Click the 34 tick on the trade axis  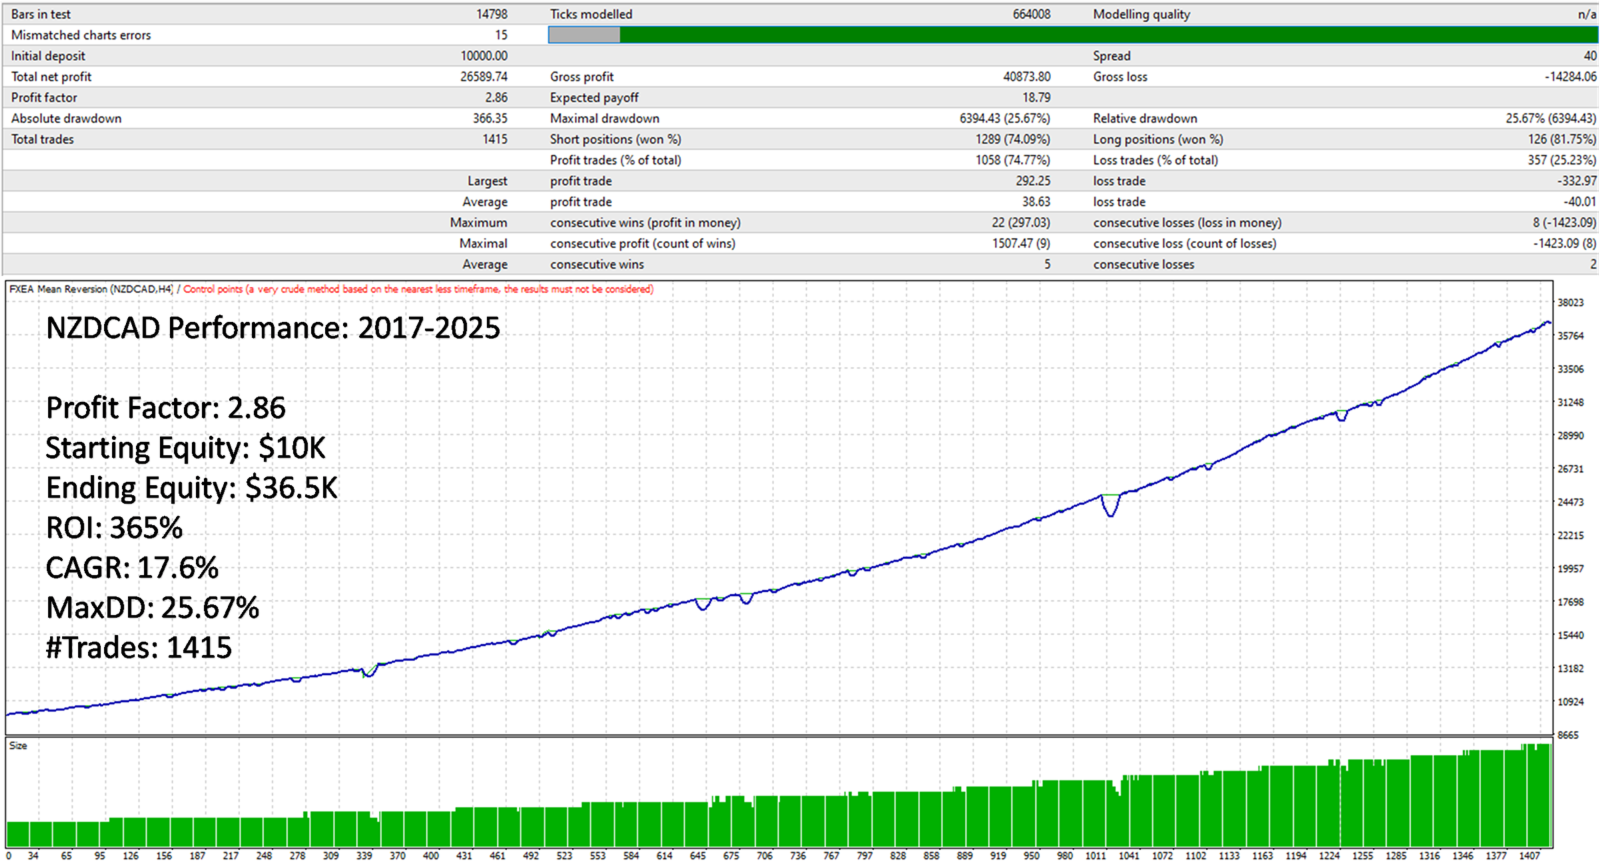click(33, 856)
